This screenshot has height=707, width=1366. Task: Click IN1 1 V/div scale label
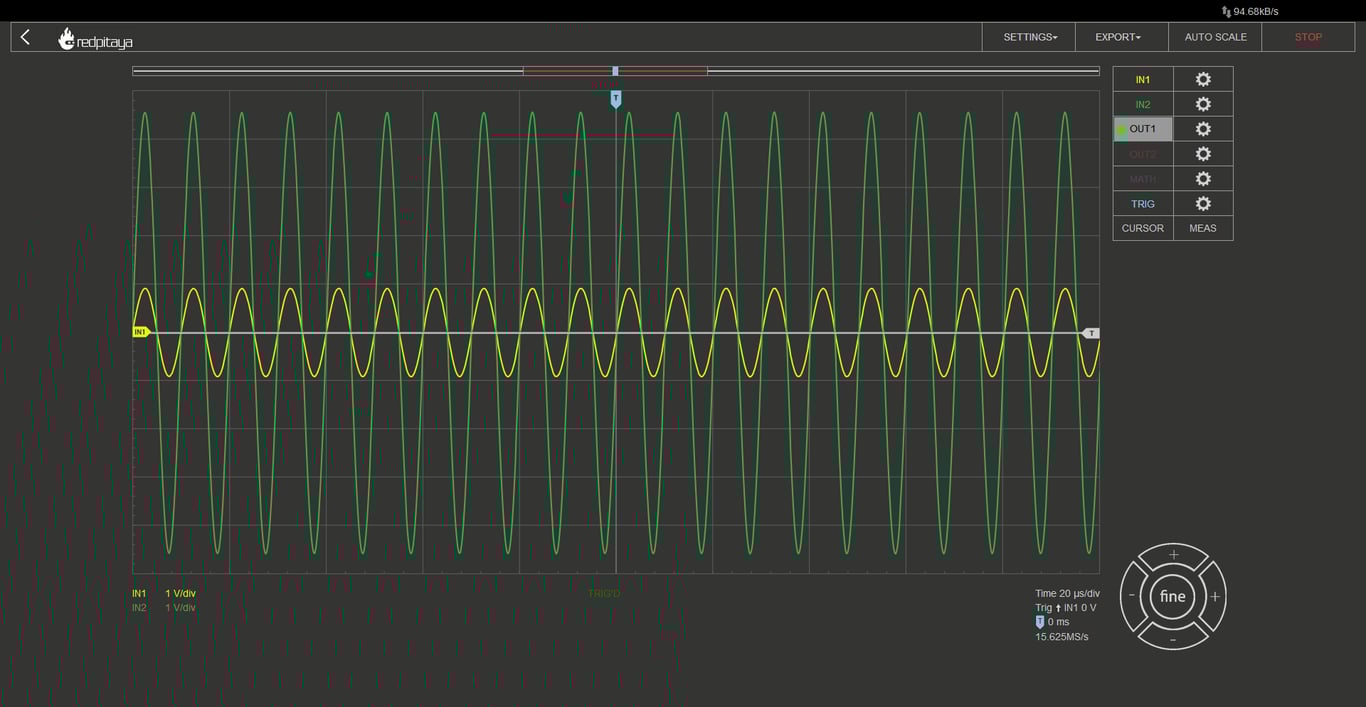[x=180, y=593]
